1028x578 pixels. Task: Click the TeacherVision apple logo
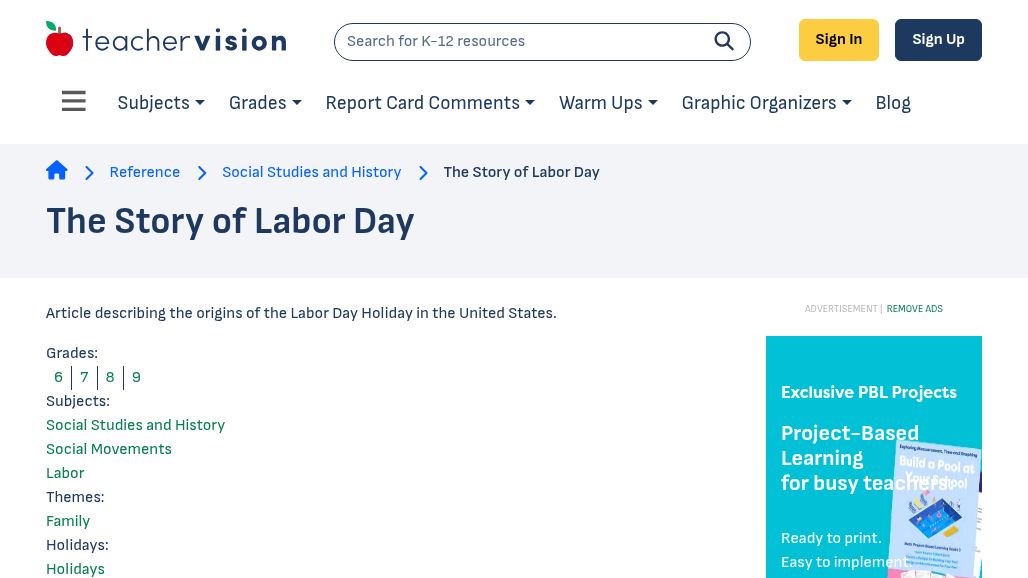(60, 40)
